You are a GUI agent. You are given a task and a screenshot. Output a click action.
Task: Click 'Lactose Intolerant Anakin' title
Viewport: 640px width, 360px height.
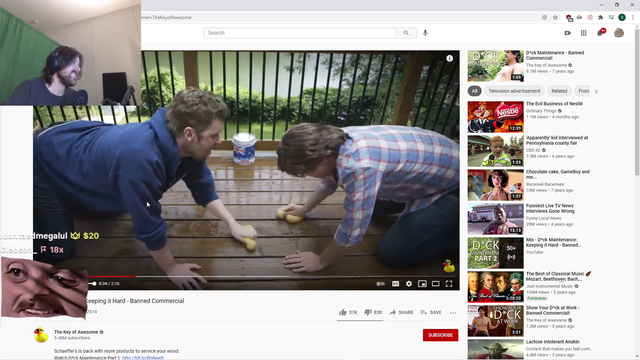click(x=552, y=342)
